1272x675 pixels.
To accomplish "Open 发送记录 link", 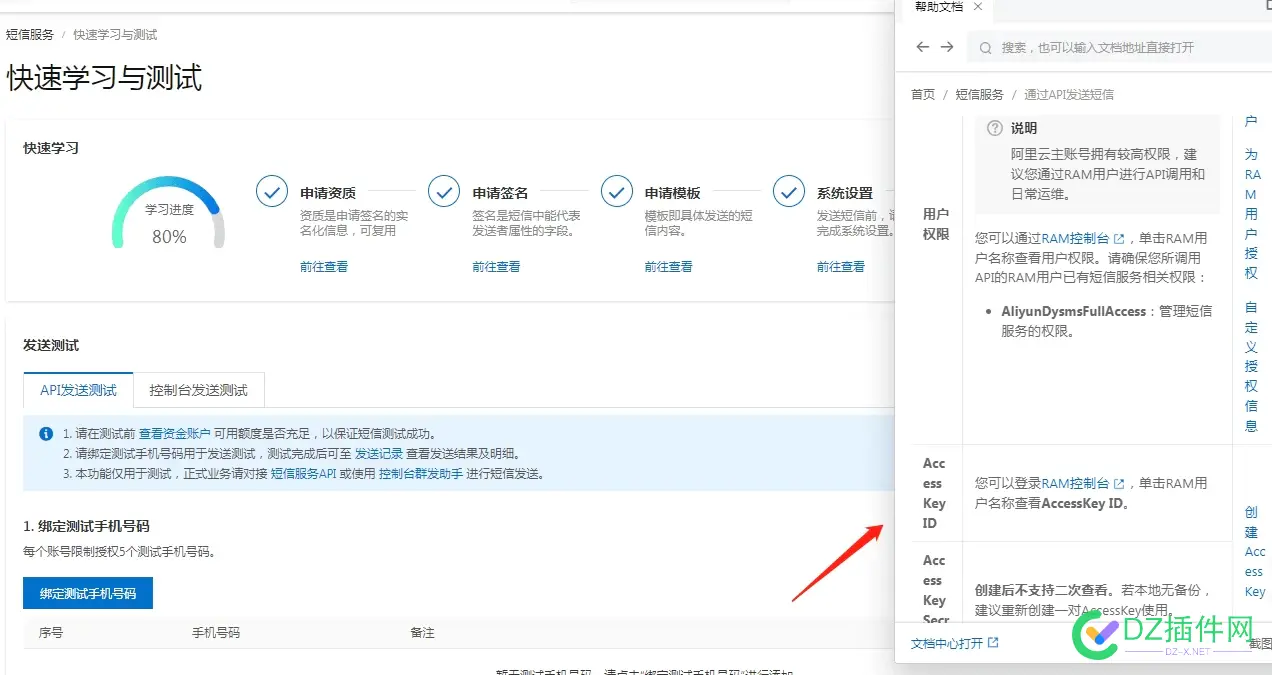I will (379, 454).
